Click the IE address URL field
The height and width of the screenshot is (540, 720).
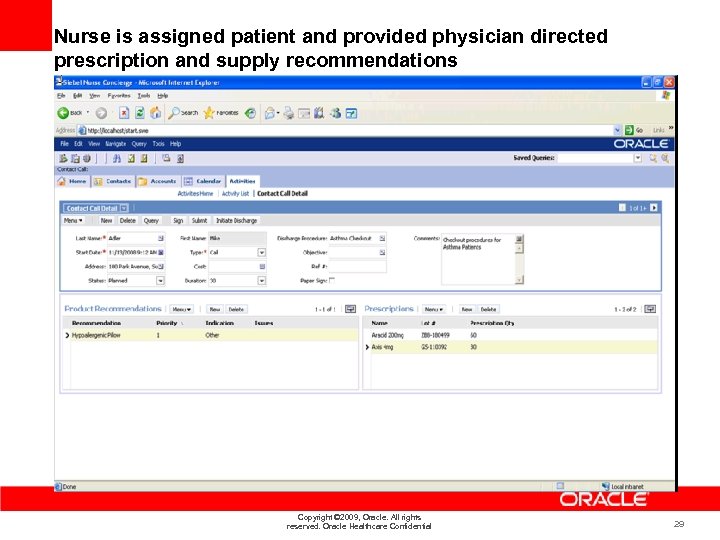tap(349, 130)
